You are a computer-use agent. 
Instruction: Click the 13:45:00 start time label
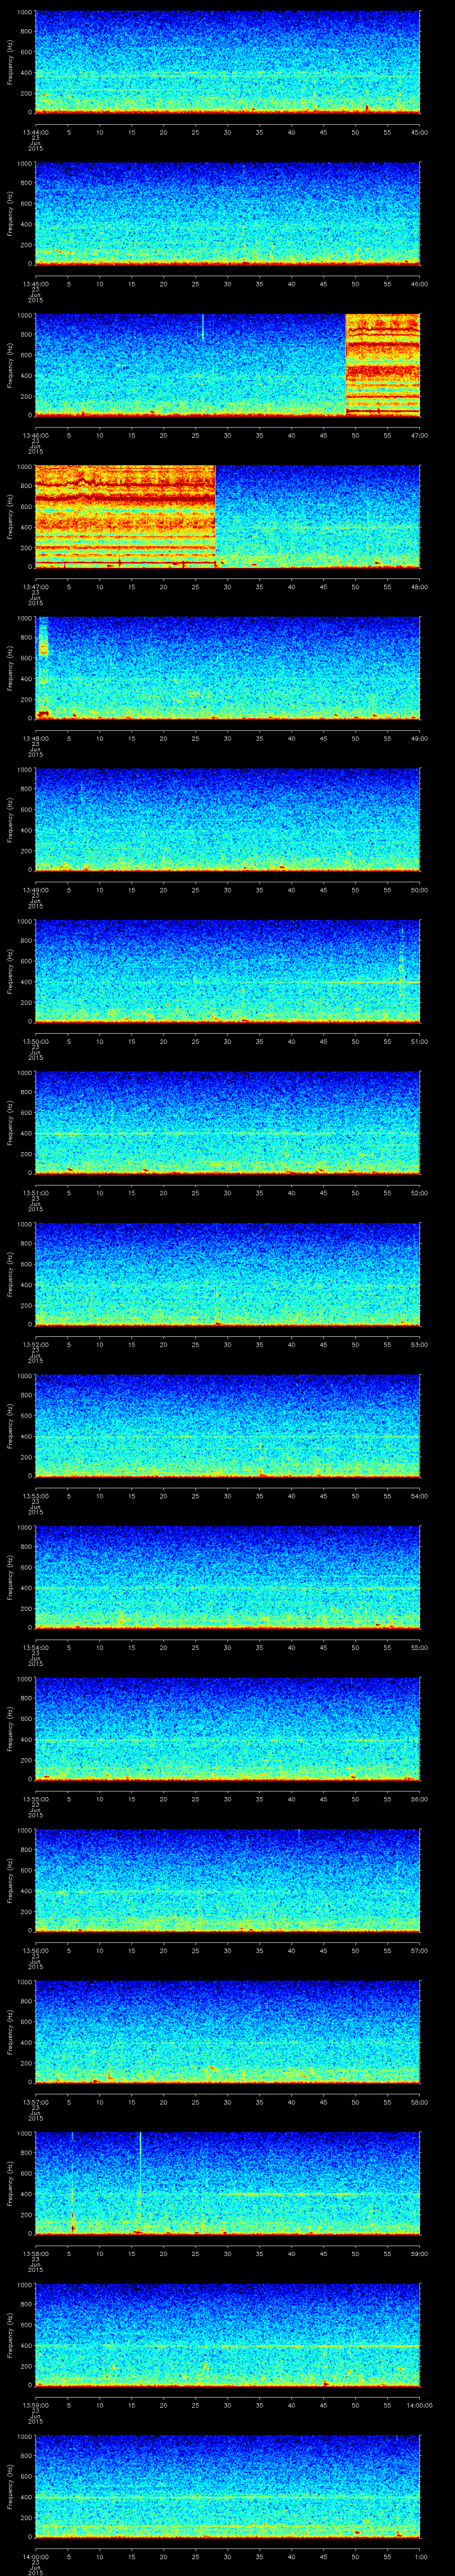(x=35, y=284)
